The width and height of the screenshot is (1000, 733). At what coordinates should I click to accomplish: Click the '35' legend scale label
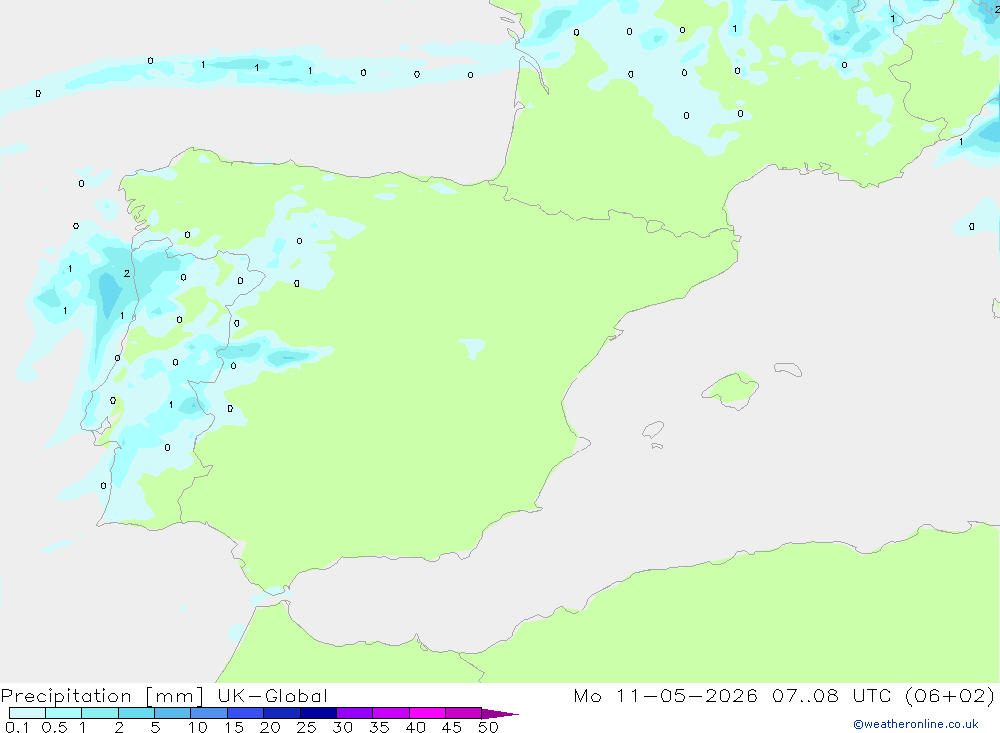coord(379,727)
